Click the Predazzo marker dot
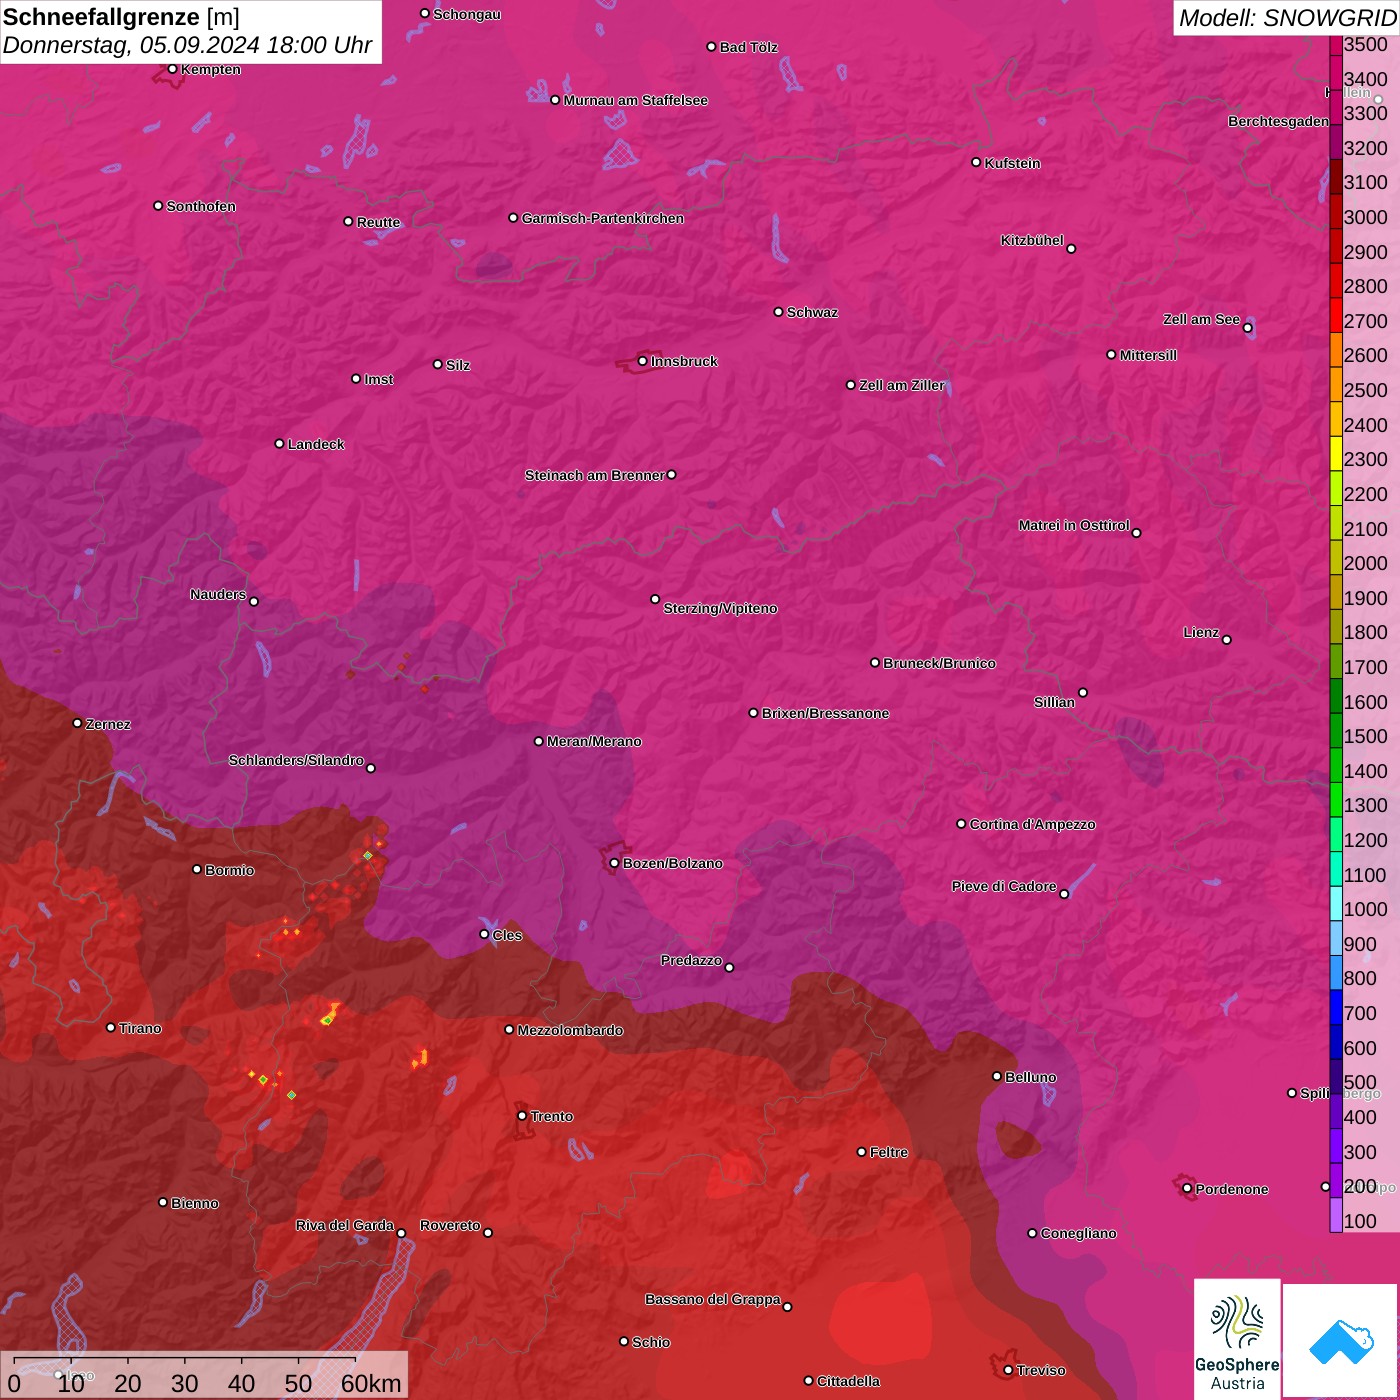Screen dimensions: 1400x1400 click(729, 967)
